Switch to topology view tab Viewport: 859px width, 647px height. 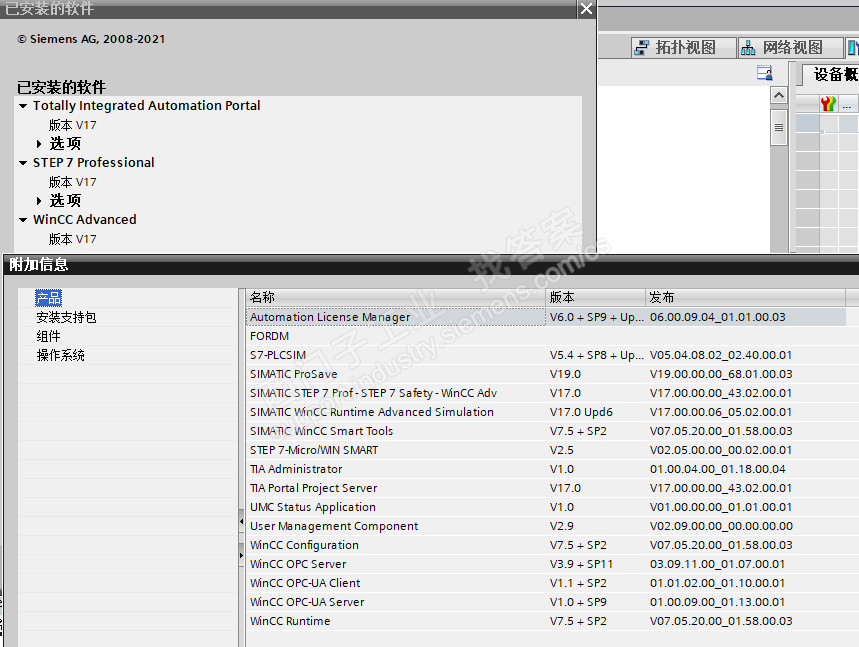click(x=683, y=48)
